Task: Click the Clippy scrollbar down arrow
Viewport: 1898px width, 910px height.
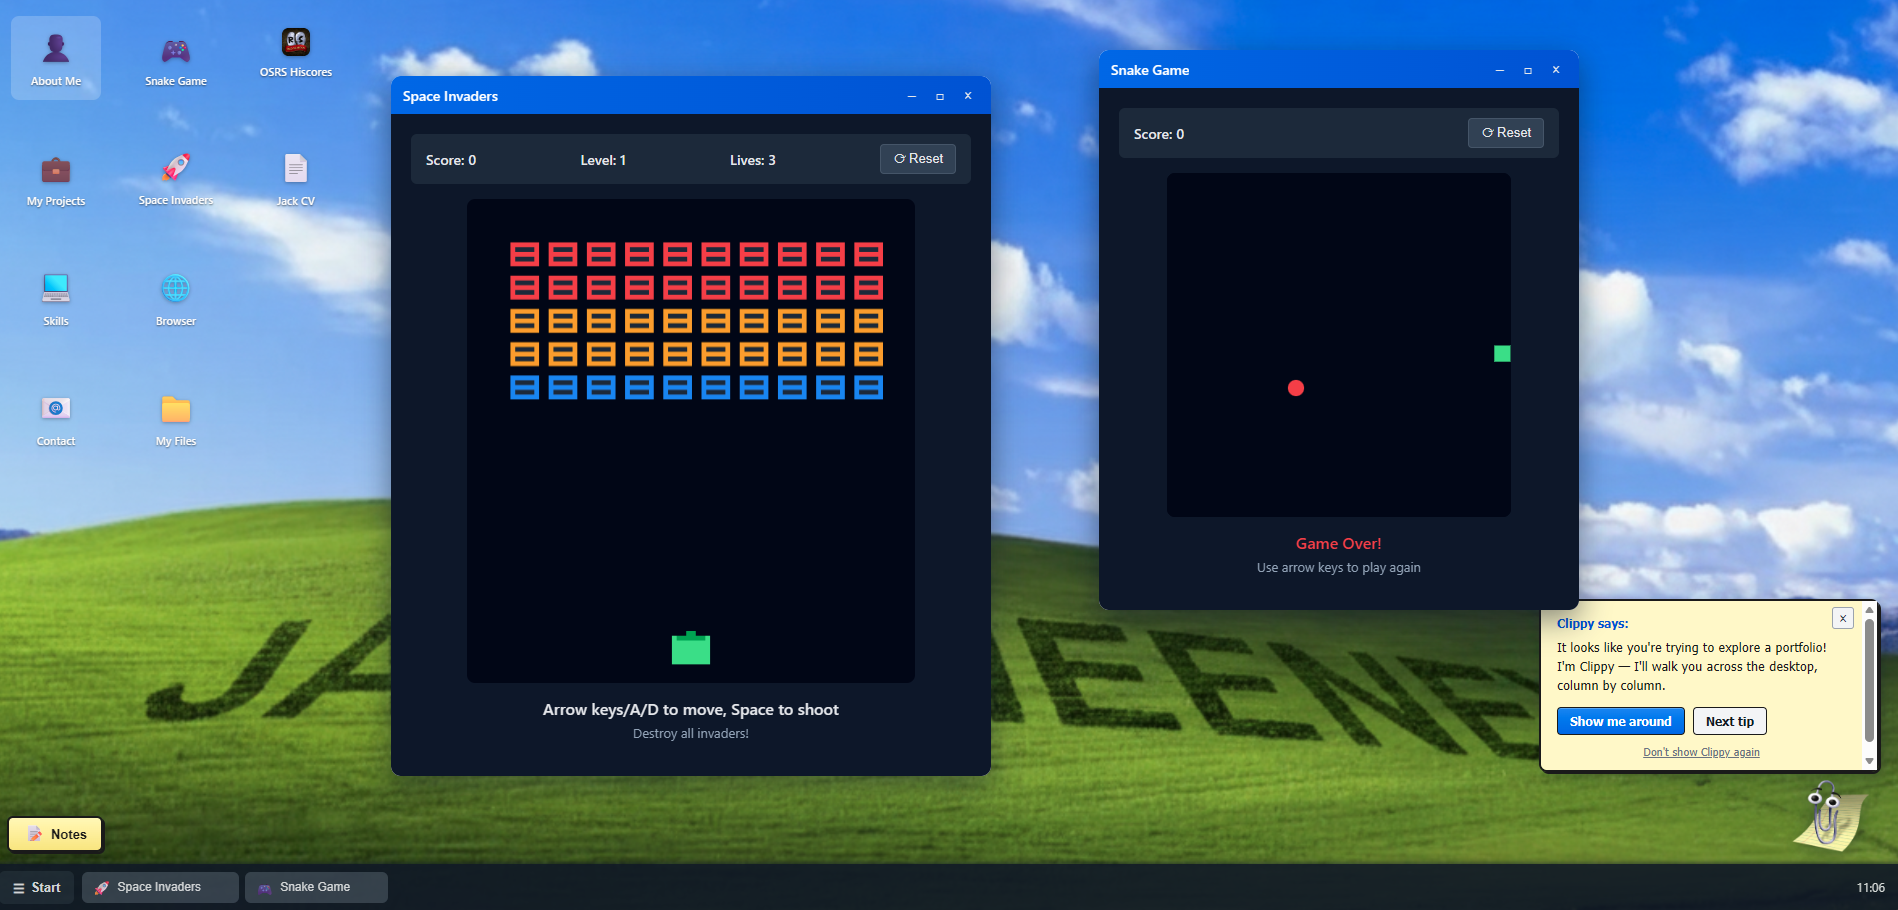Action: point(1869,761)
